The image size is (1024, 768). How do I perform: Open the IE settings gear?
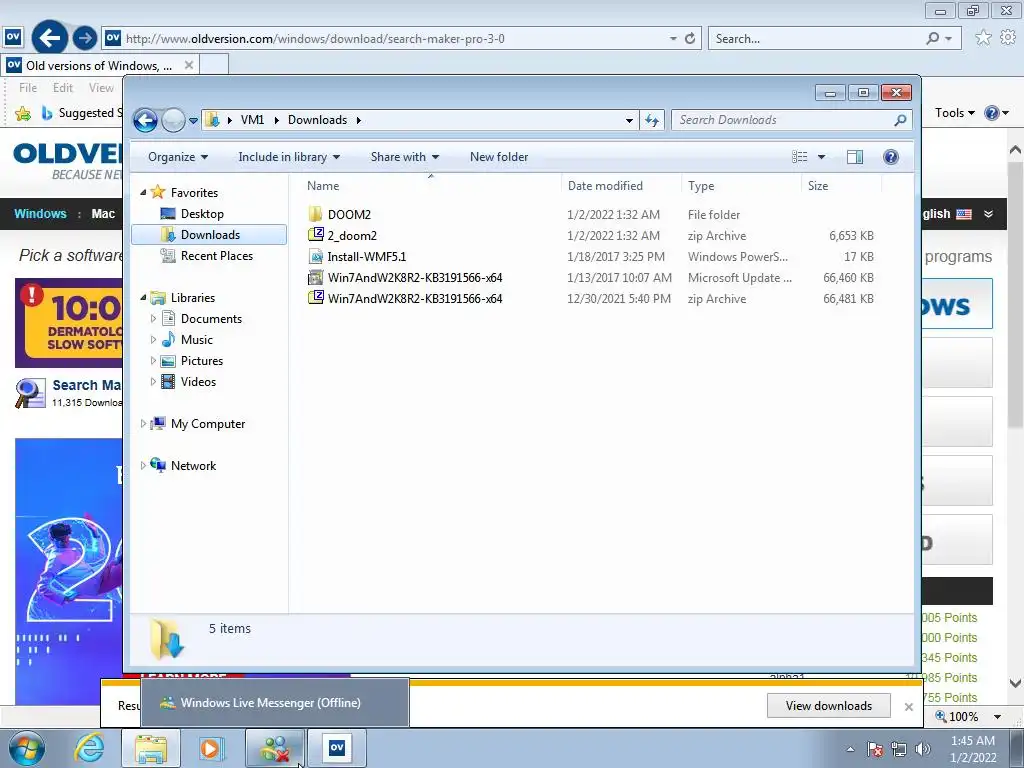point(1008,38)
